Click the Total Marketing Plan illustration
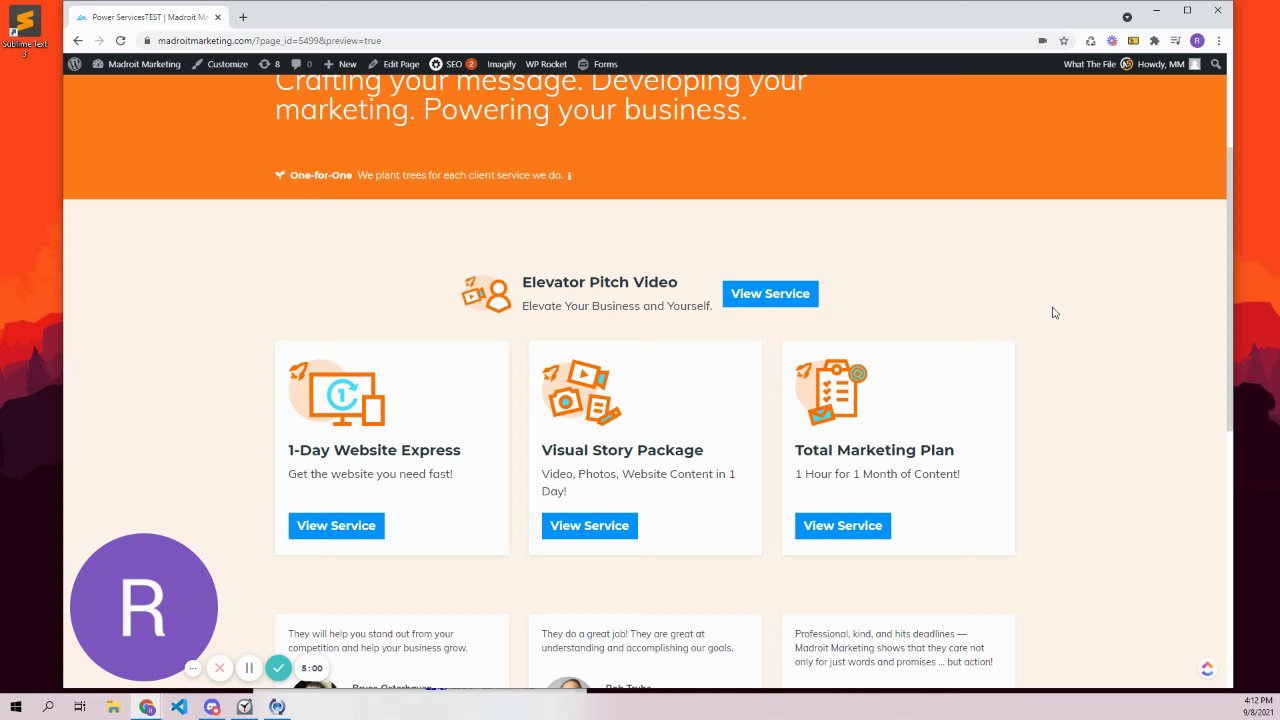Screen dimensions: 1280x720 pos(831,393)
